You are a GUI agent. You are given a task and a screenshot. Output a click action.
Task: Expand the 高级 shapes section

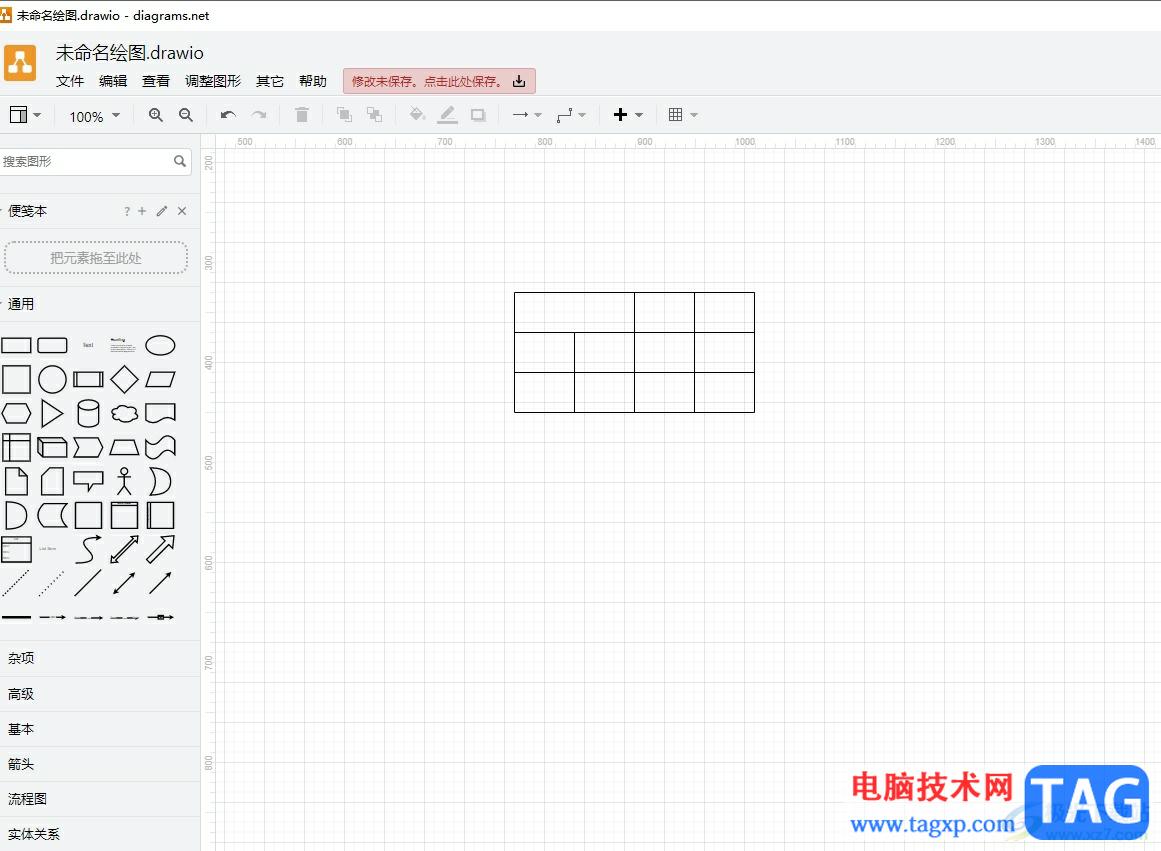(99, 694)
